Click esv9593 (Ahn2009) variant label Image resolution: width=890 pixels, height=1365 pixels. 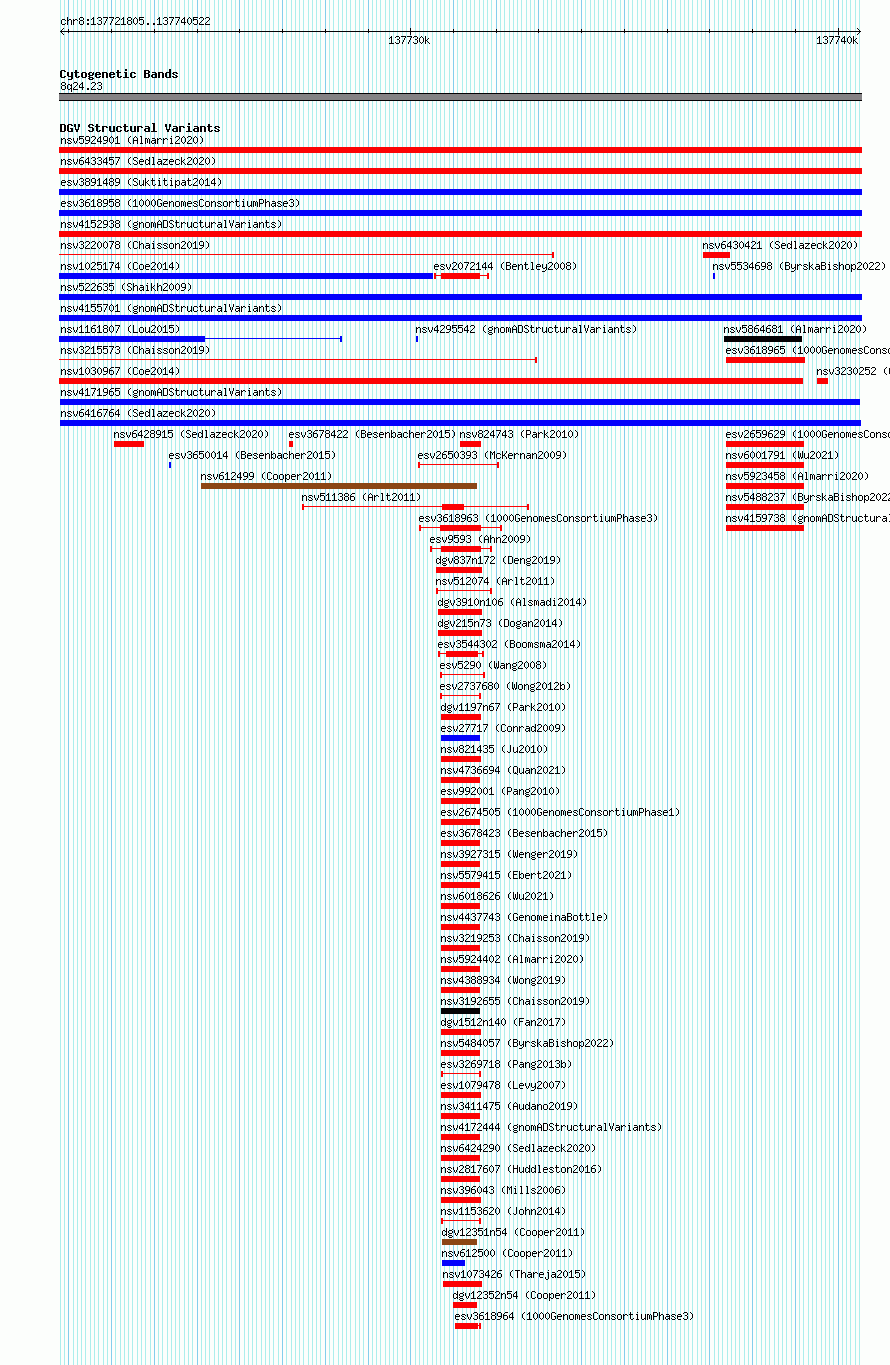coord(480,539)
